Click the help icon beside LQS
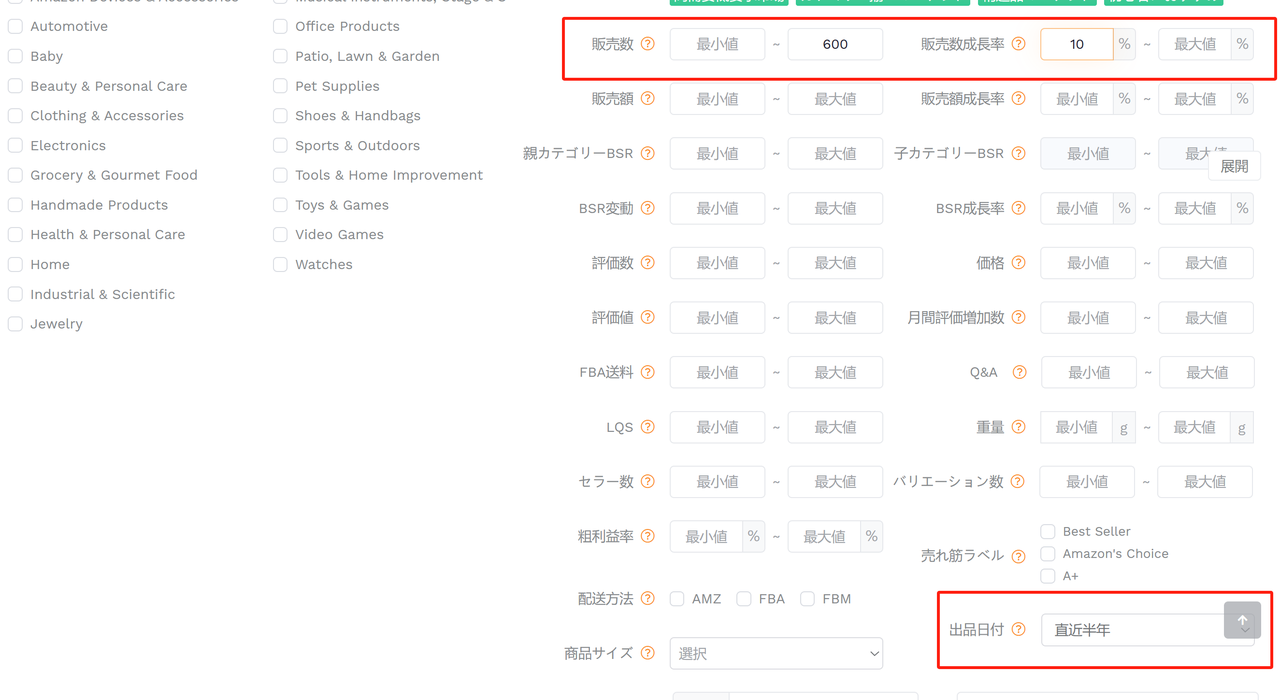Screen dimensions: 1280x700 648,427
